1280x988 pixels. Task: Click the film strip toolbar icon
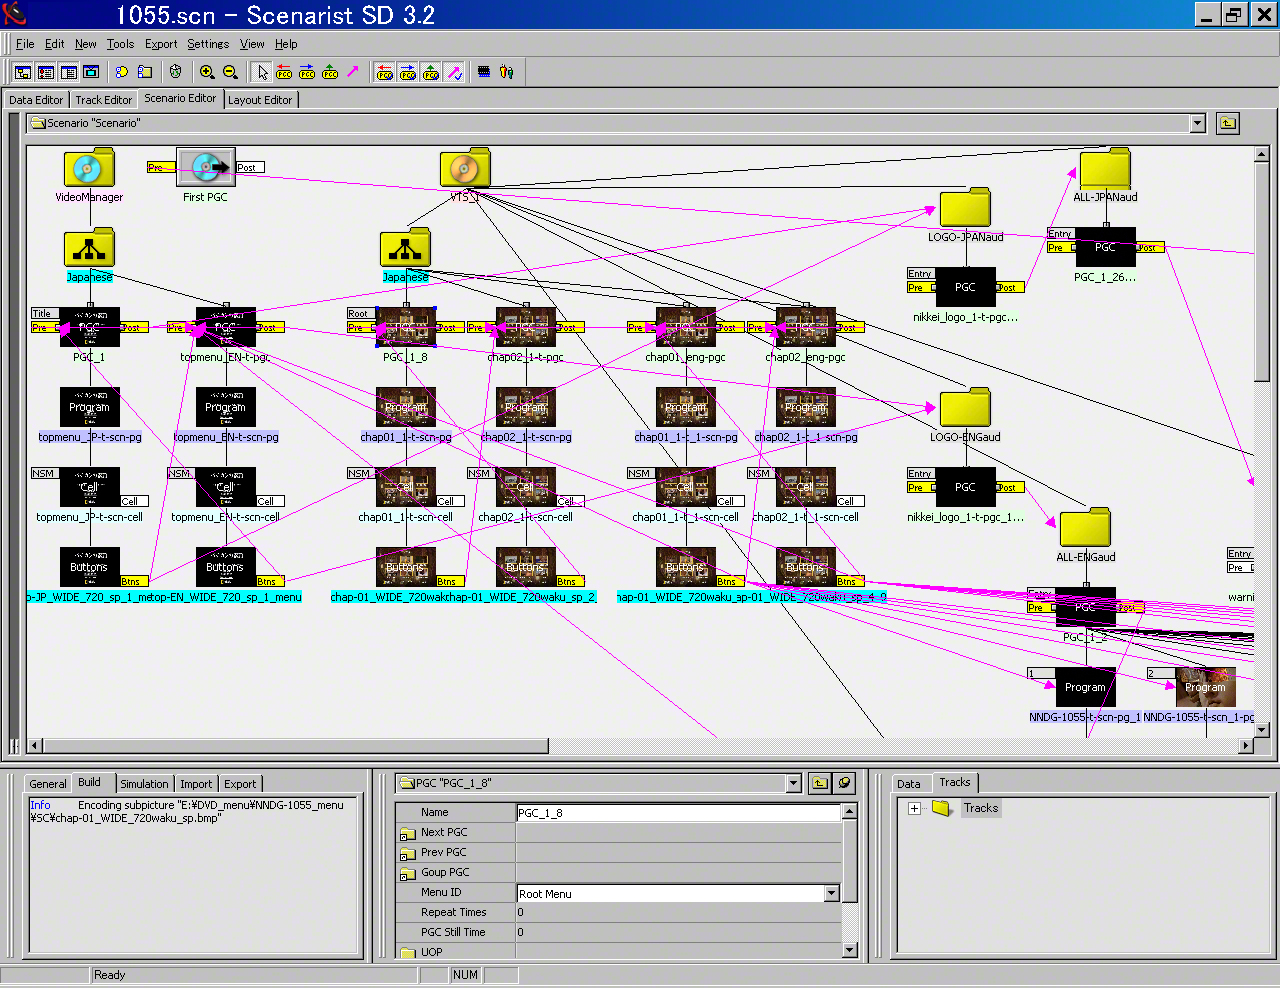click(484, 72)
